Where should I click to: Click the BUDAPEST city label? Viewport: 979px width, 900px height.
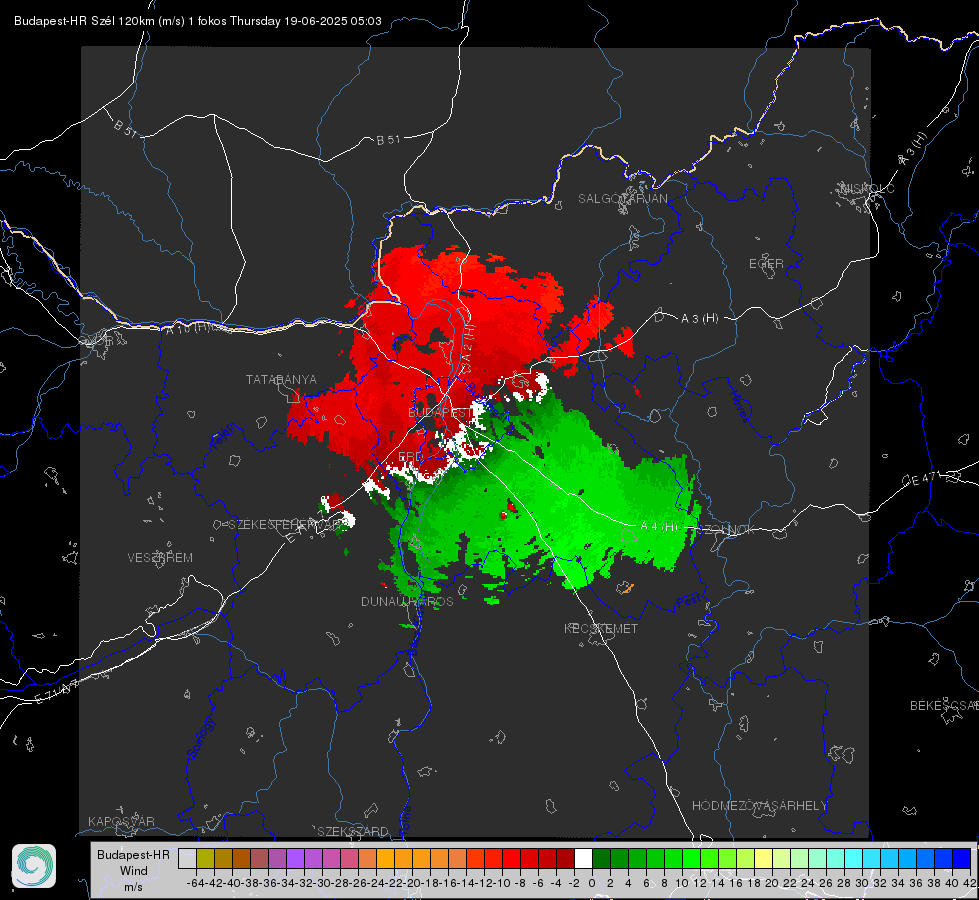click(x=440, y=413)
